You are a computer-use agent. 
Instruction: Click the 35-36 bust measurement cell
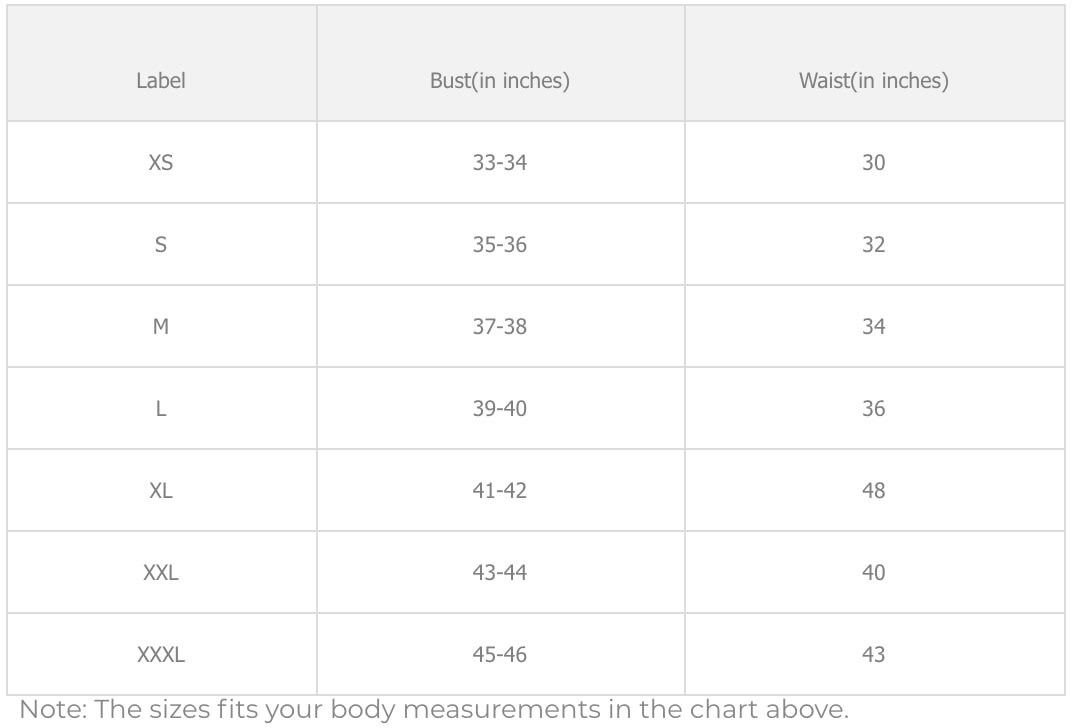point(500,245)
